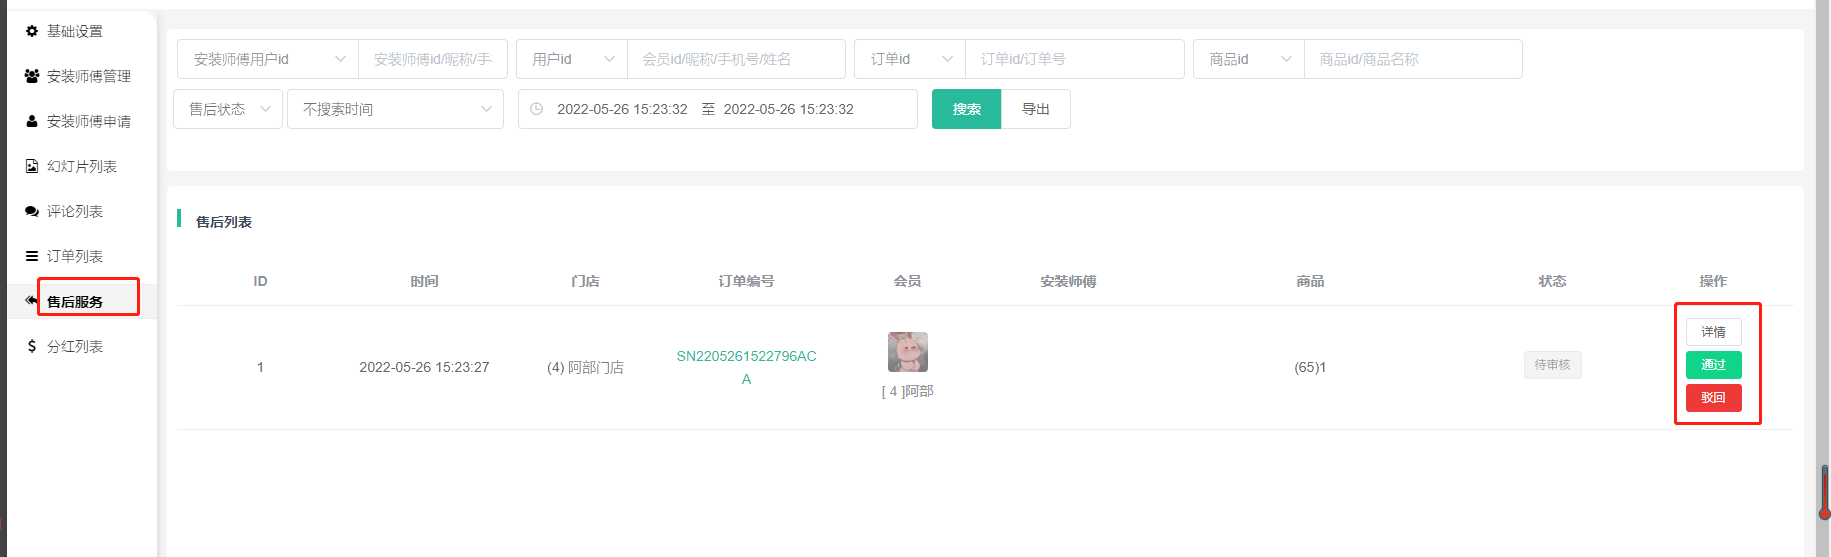Click the chat bubble icon beside 评论列表

32,211
